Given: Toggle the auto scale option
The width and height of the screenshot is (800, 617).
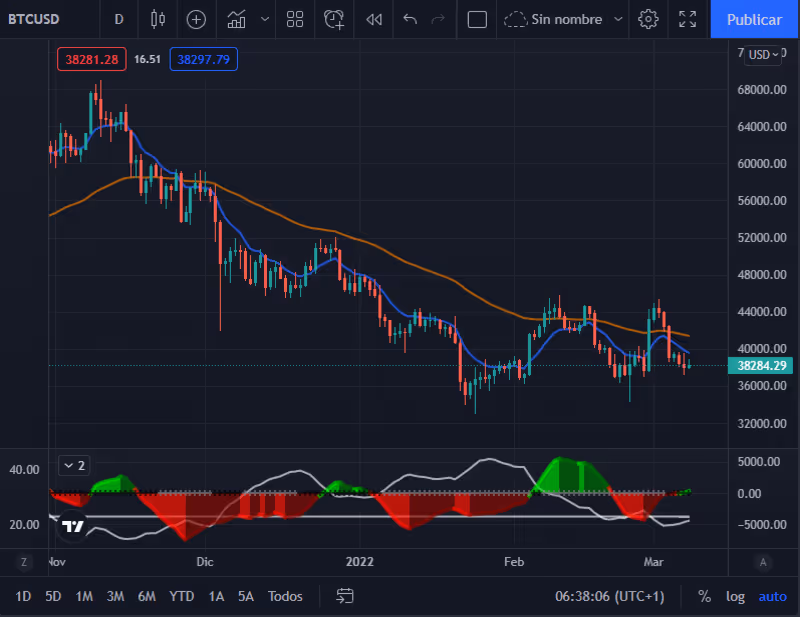Looking at the screenshot, I should (772, 596).
